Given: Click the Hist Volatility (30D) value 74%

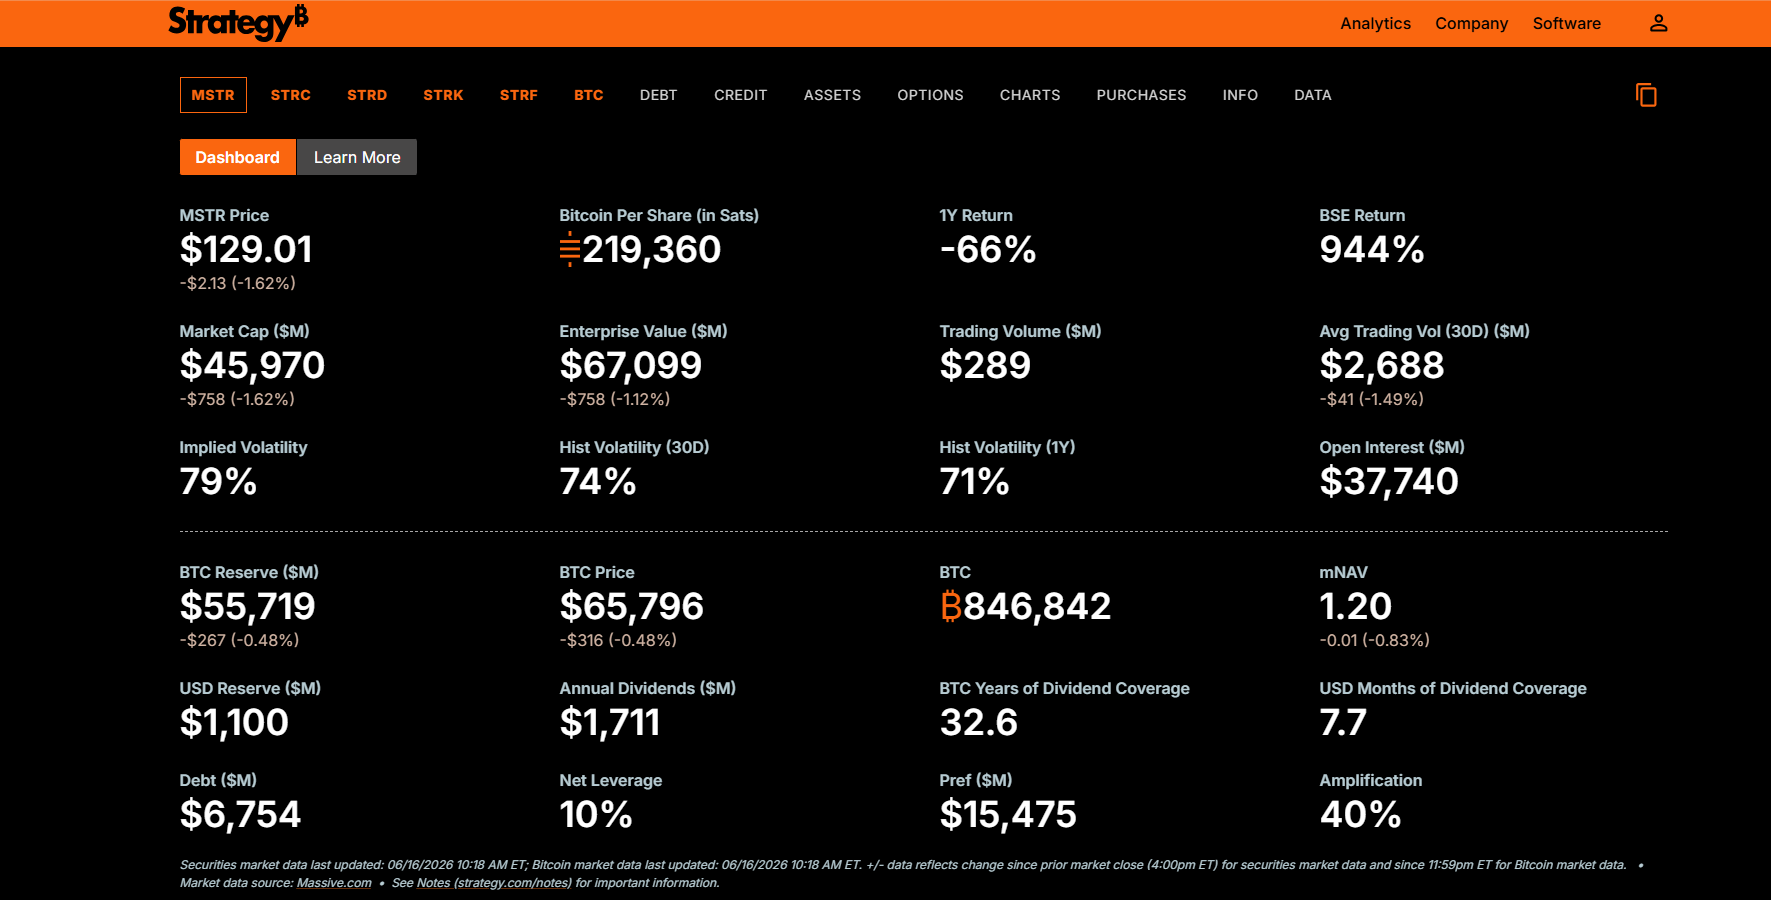Looking at the screenshot, I should pyautogui.click(x=598, y=481).
